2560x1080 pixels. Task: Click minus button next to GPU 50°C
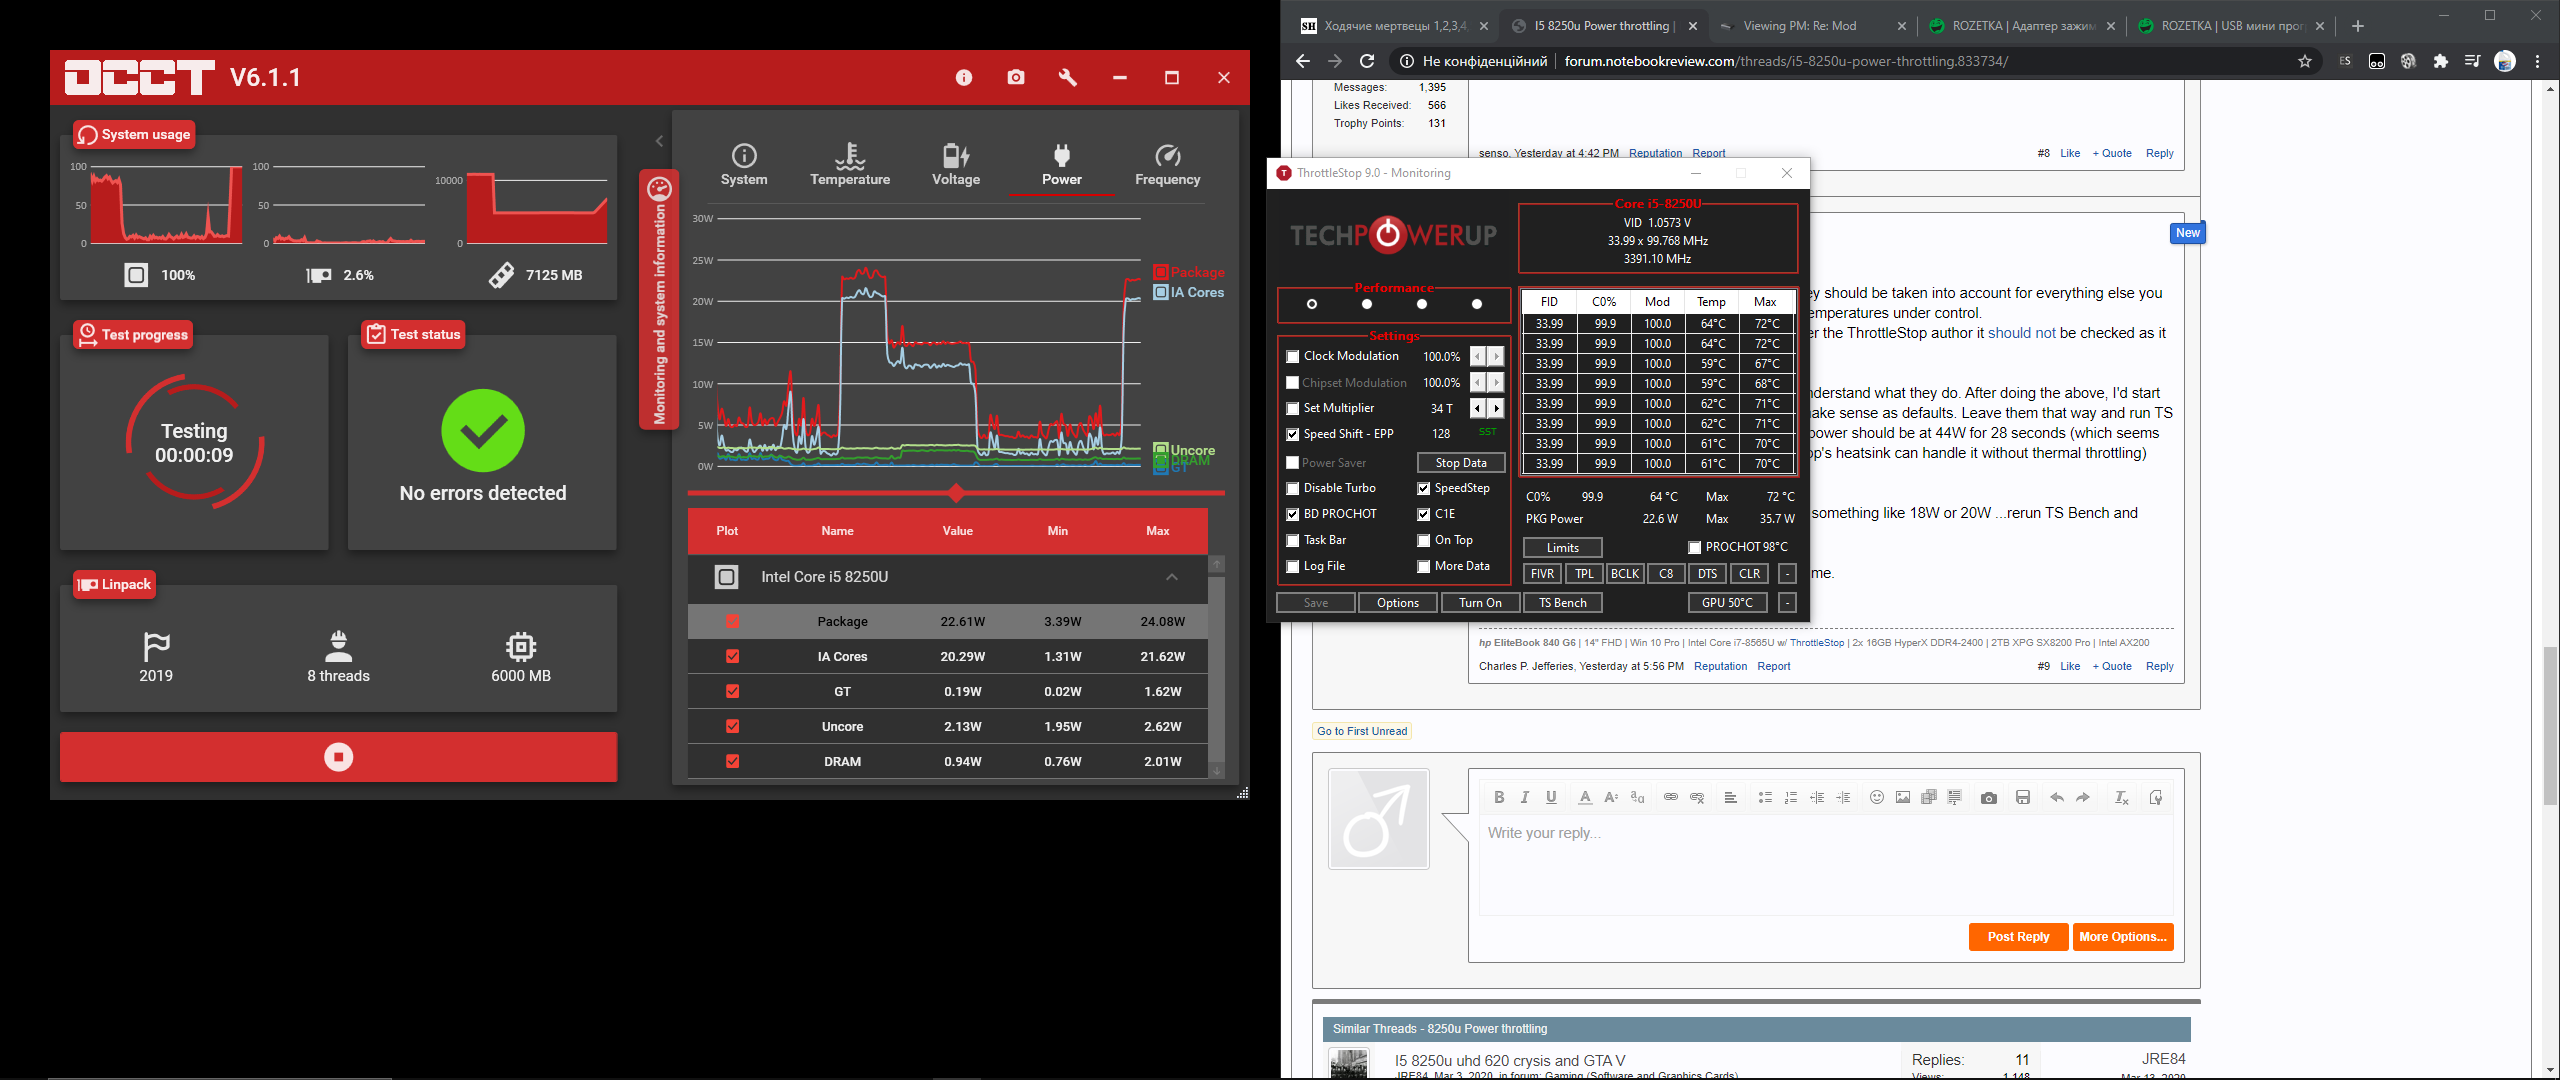1787,603
